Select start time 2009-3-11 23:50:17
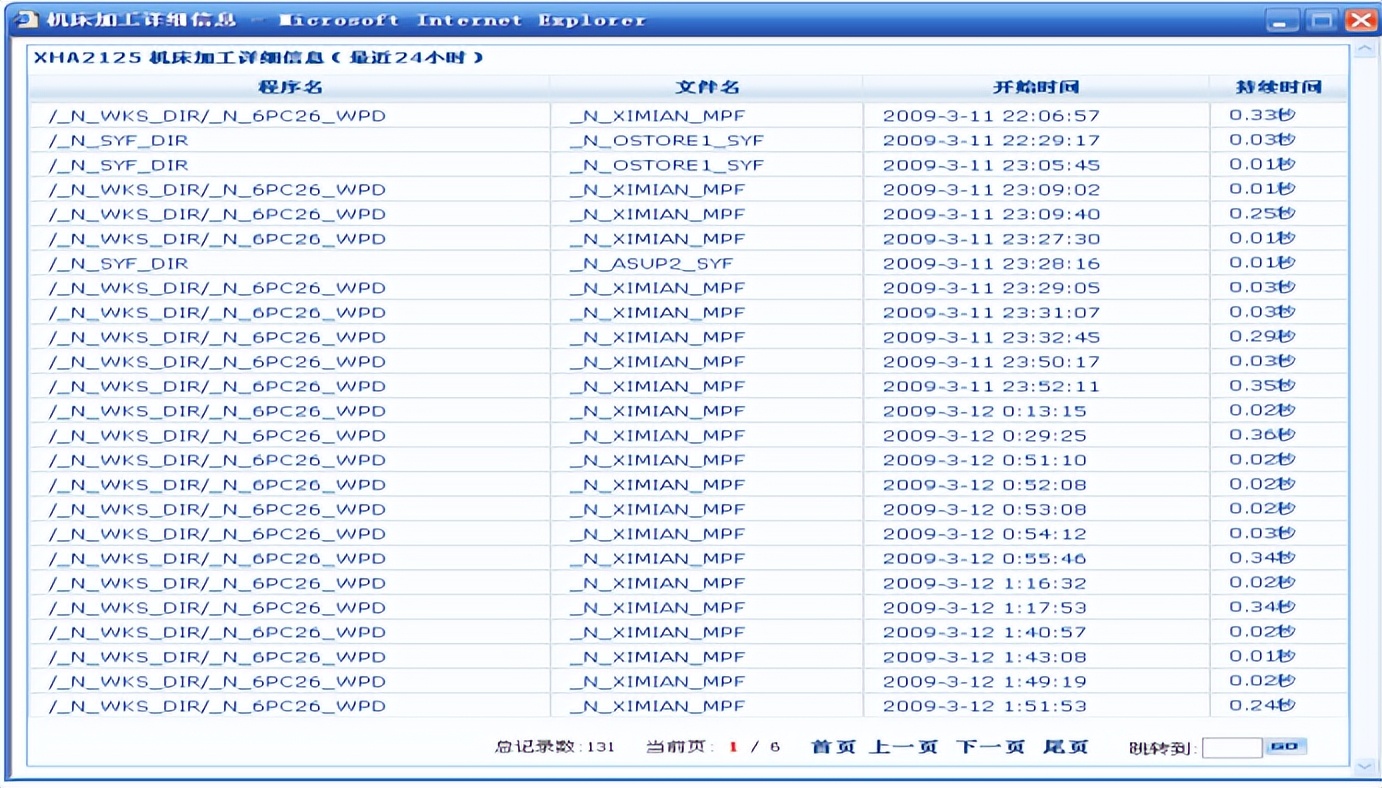This screenshot has height=788, width=1382. (x=991, y=362)
